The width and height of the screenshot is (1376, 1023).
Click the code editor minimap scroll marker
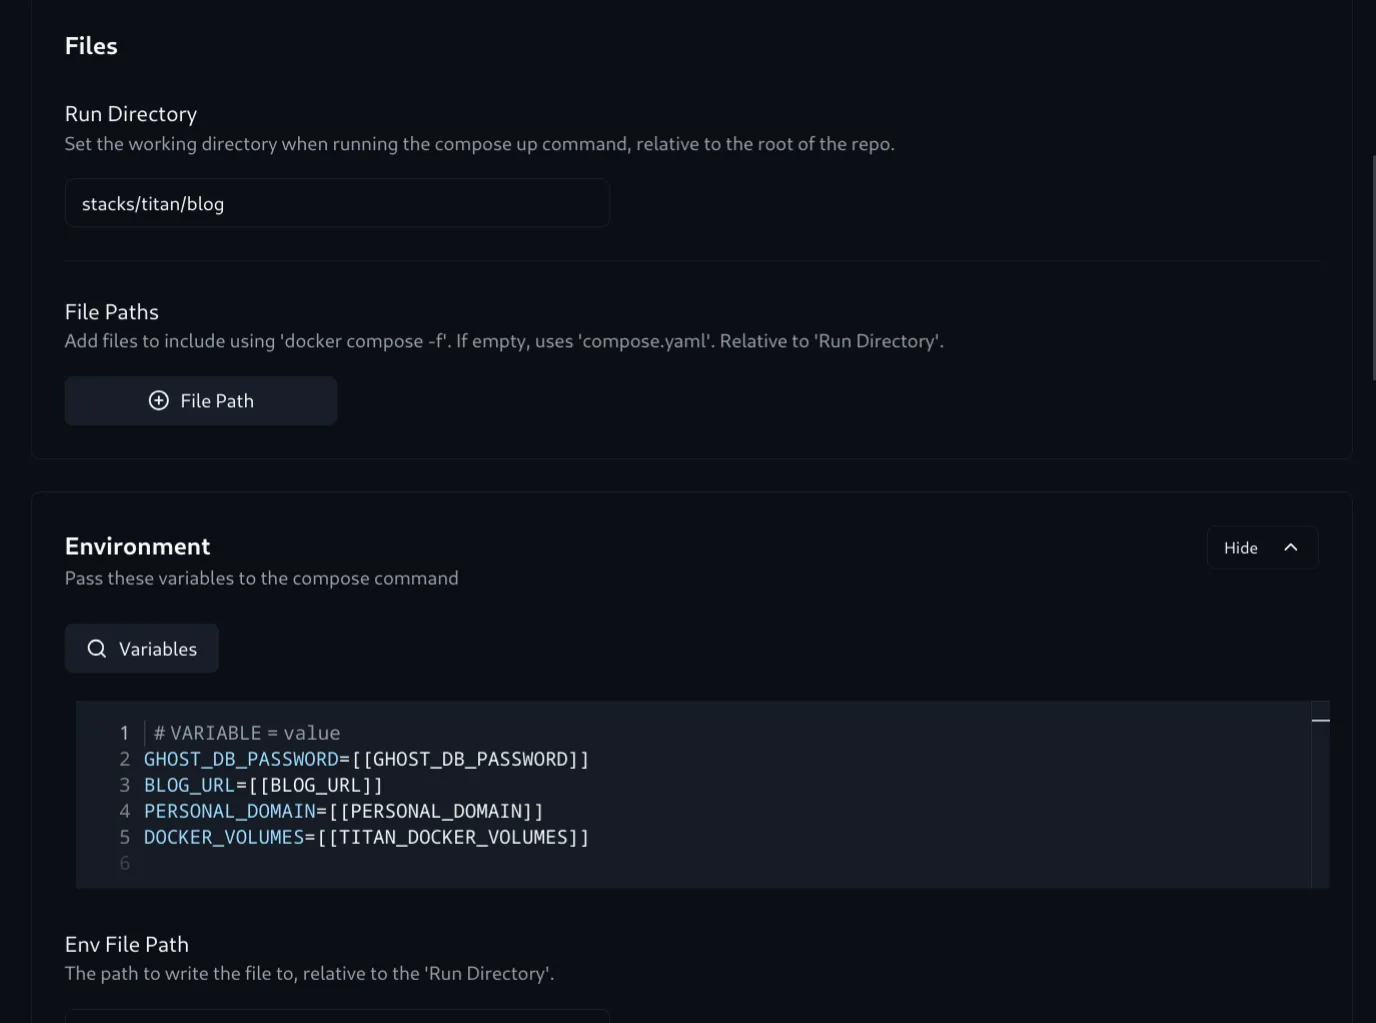[1320, 720]
